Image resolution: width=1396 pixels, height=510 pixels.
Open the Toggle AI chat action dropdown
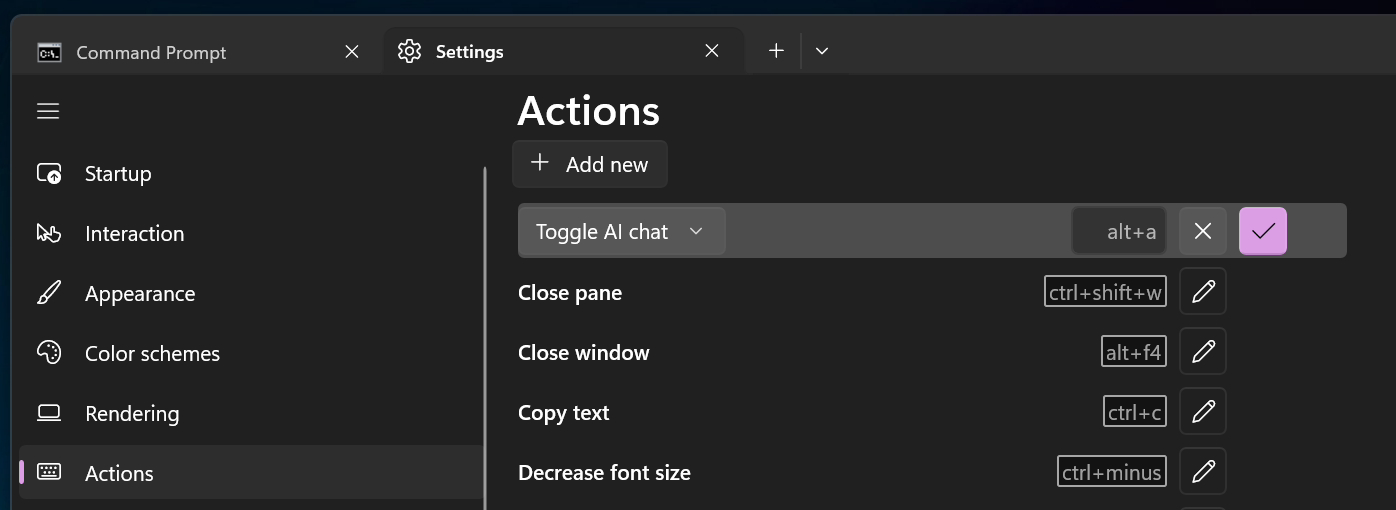(x=621, y=231)
